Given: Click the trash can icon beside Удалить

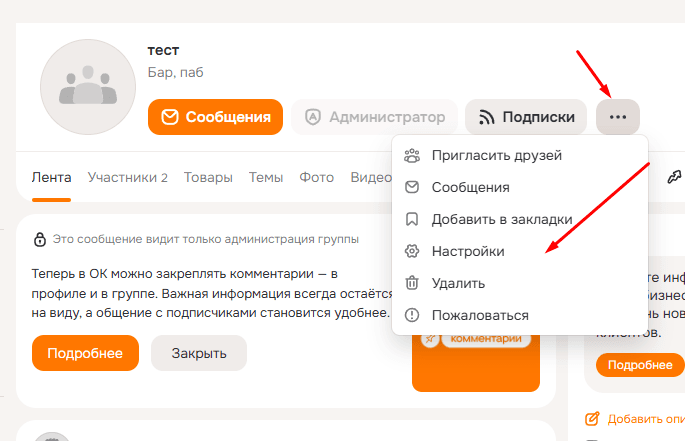Looking at the screenshot, I should [412, 283].
